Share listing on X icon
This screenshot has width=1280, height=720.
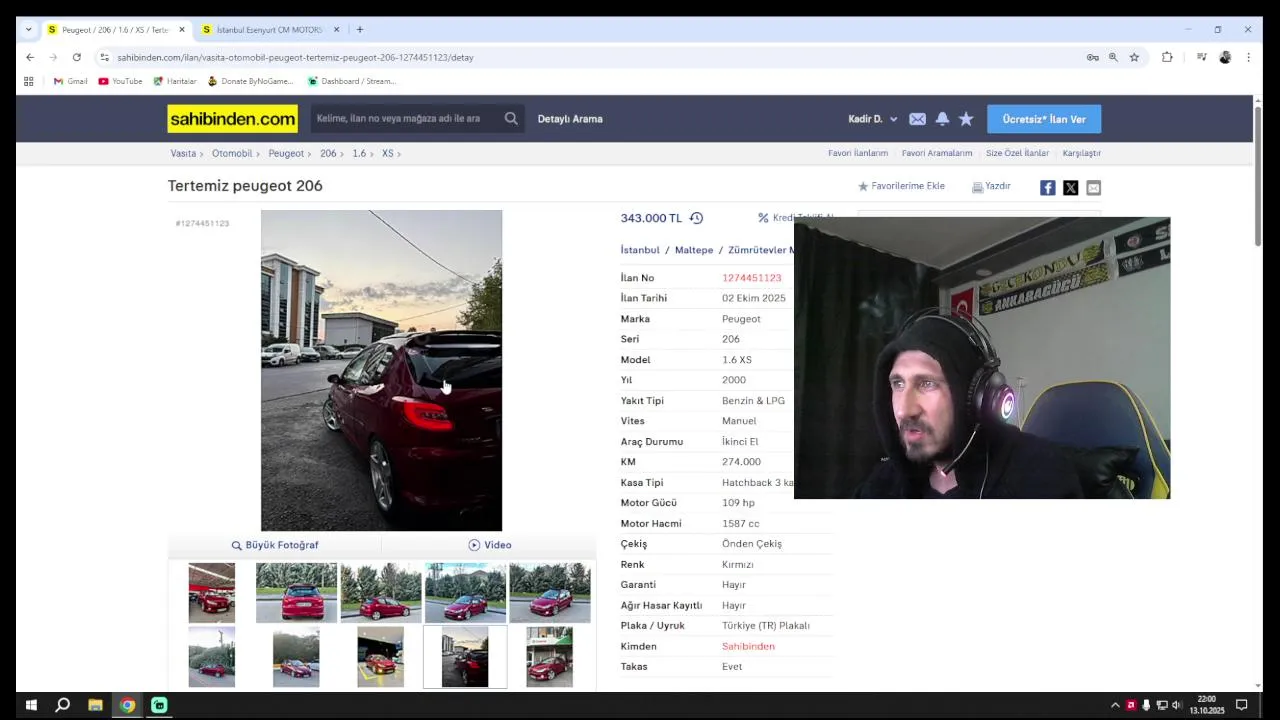tap(1070, 187)
